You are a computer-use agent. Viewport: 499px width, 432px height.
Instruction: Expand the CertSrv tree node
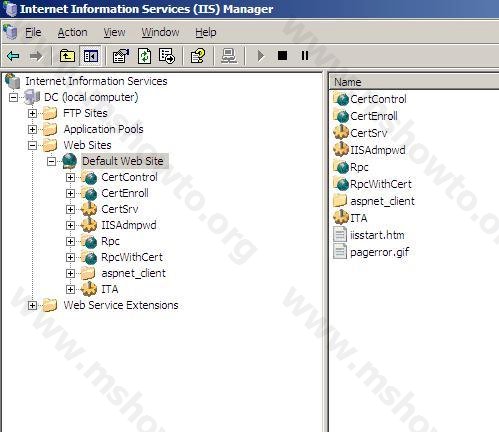[x=70, y=209]
